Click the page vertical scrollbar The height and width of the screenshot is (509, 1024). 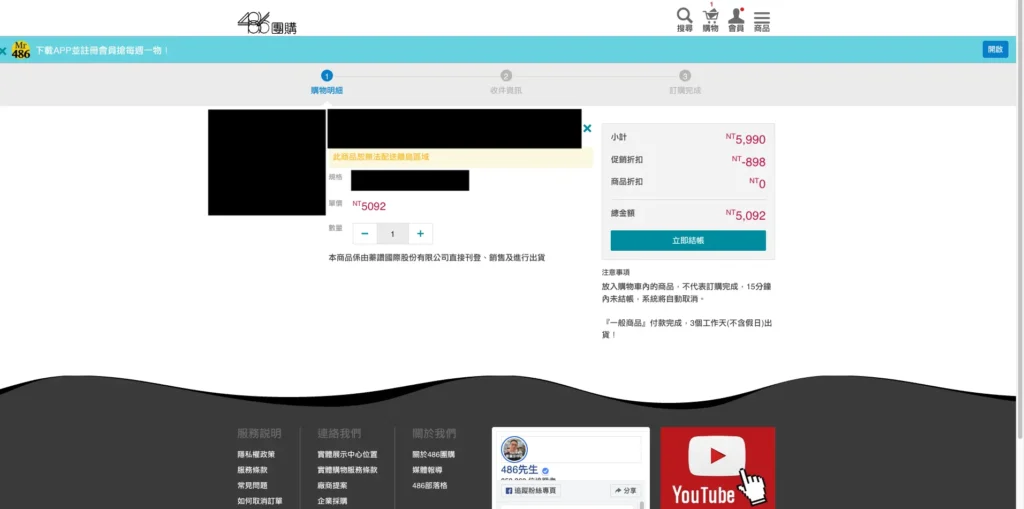click(x=1020, y=222)
